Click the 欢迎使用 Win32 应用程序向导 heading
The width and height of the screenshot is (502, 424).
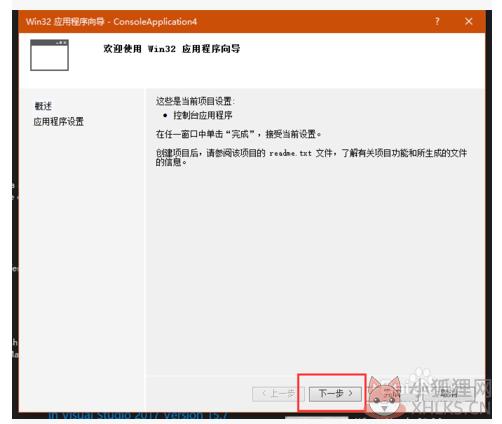click(172, 49)
